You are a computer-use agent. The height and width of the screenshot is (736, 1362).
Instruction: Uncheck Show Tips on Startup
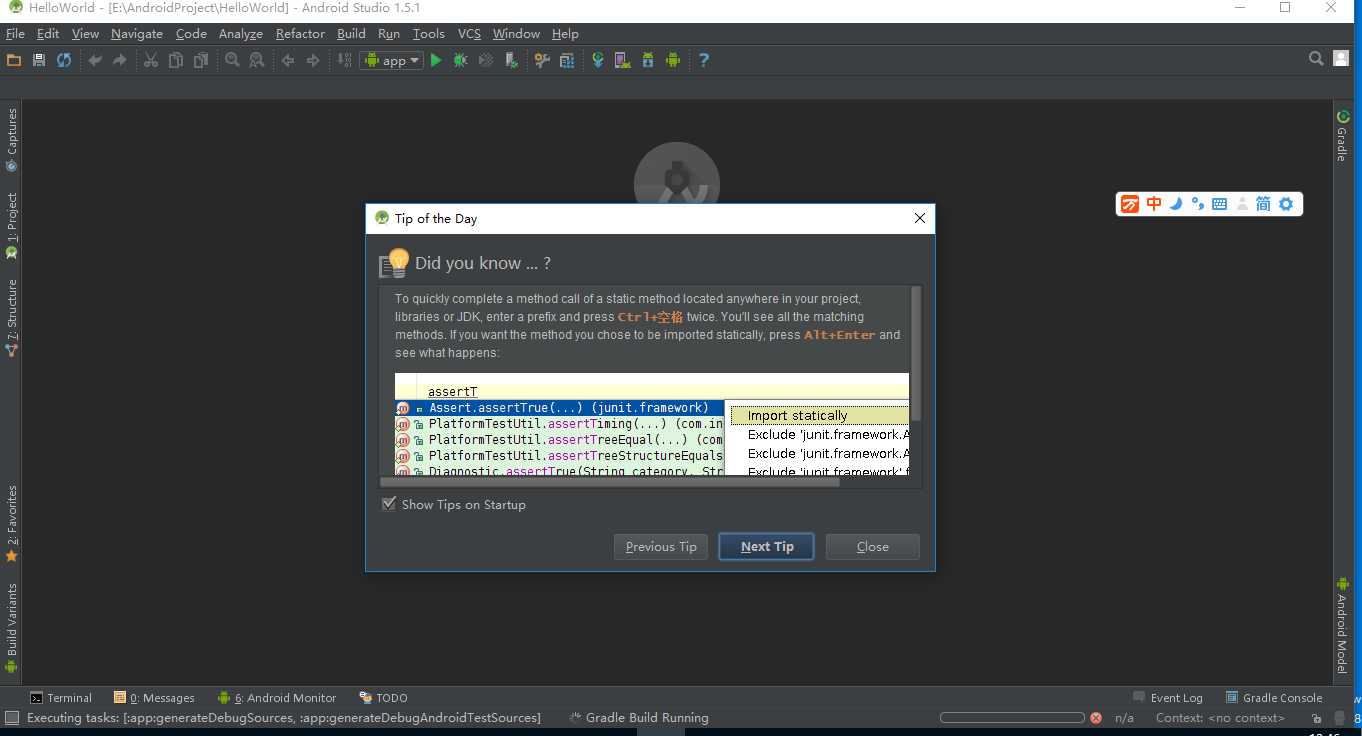pyautogui.click(x=389, y=504)
